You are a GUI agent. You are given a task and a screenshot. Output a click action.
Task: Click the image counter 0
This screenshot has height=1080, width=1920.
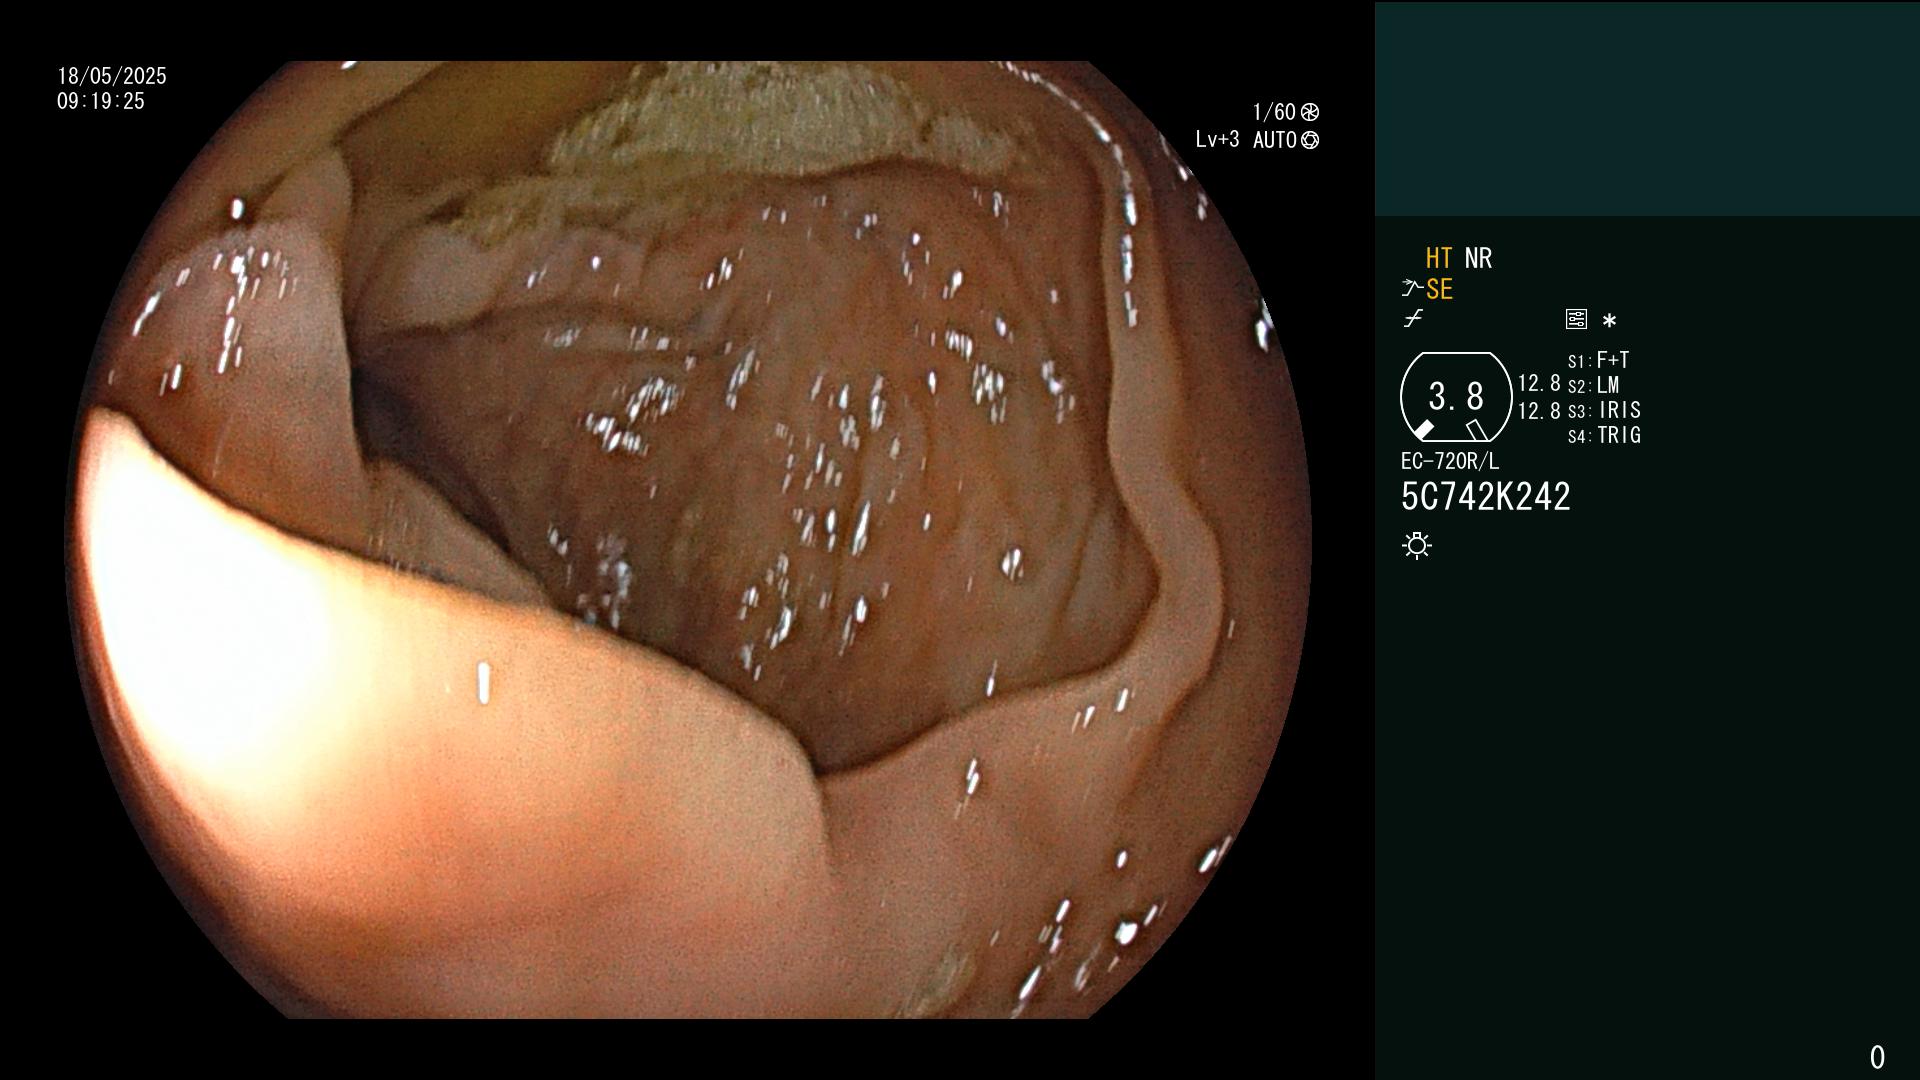pyautogui.click(x=1877, y=1057)
